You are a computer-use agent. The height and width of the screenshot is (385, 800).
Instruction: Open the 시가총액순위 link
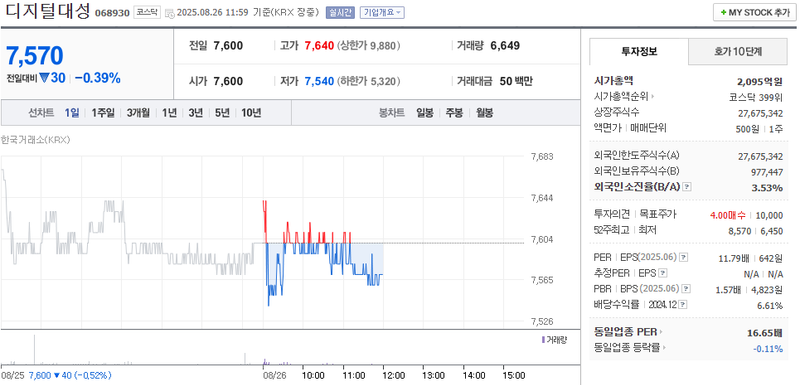tap(624, 96)
